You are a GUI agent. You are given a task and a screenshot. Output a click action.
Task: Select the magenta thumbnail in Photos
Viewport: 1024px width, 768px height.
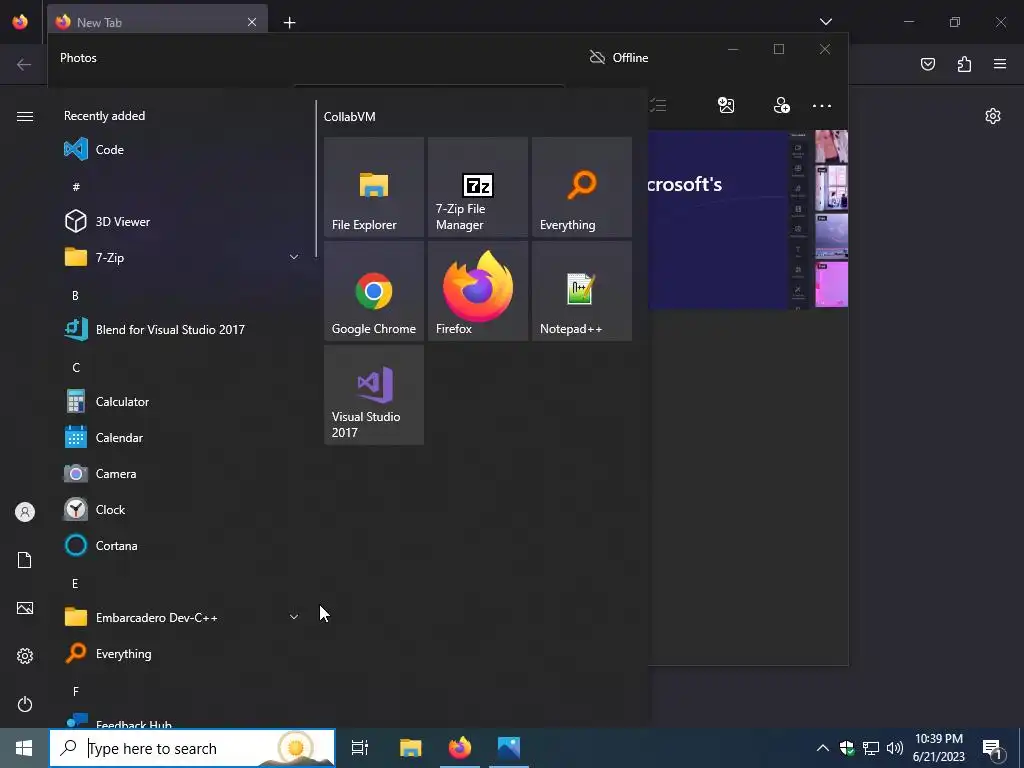[831, 284]
